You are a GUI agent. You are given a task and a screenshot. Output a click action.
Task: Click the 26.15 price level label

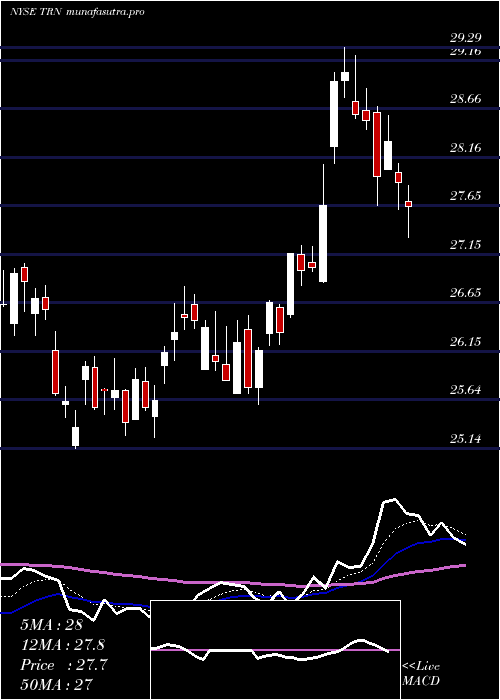click(465, 342)
